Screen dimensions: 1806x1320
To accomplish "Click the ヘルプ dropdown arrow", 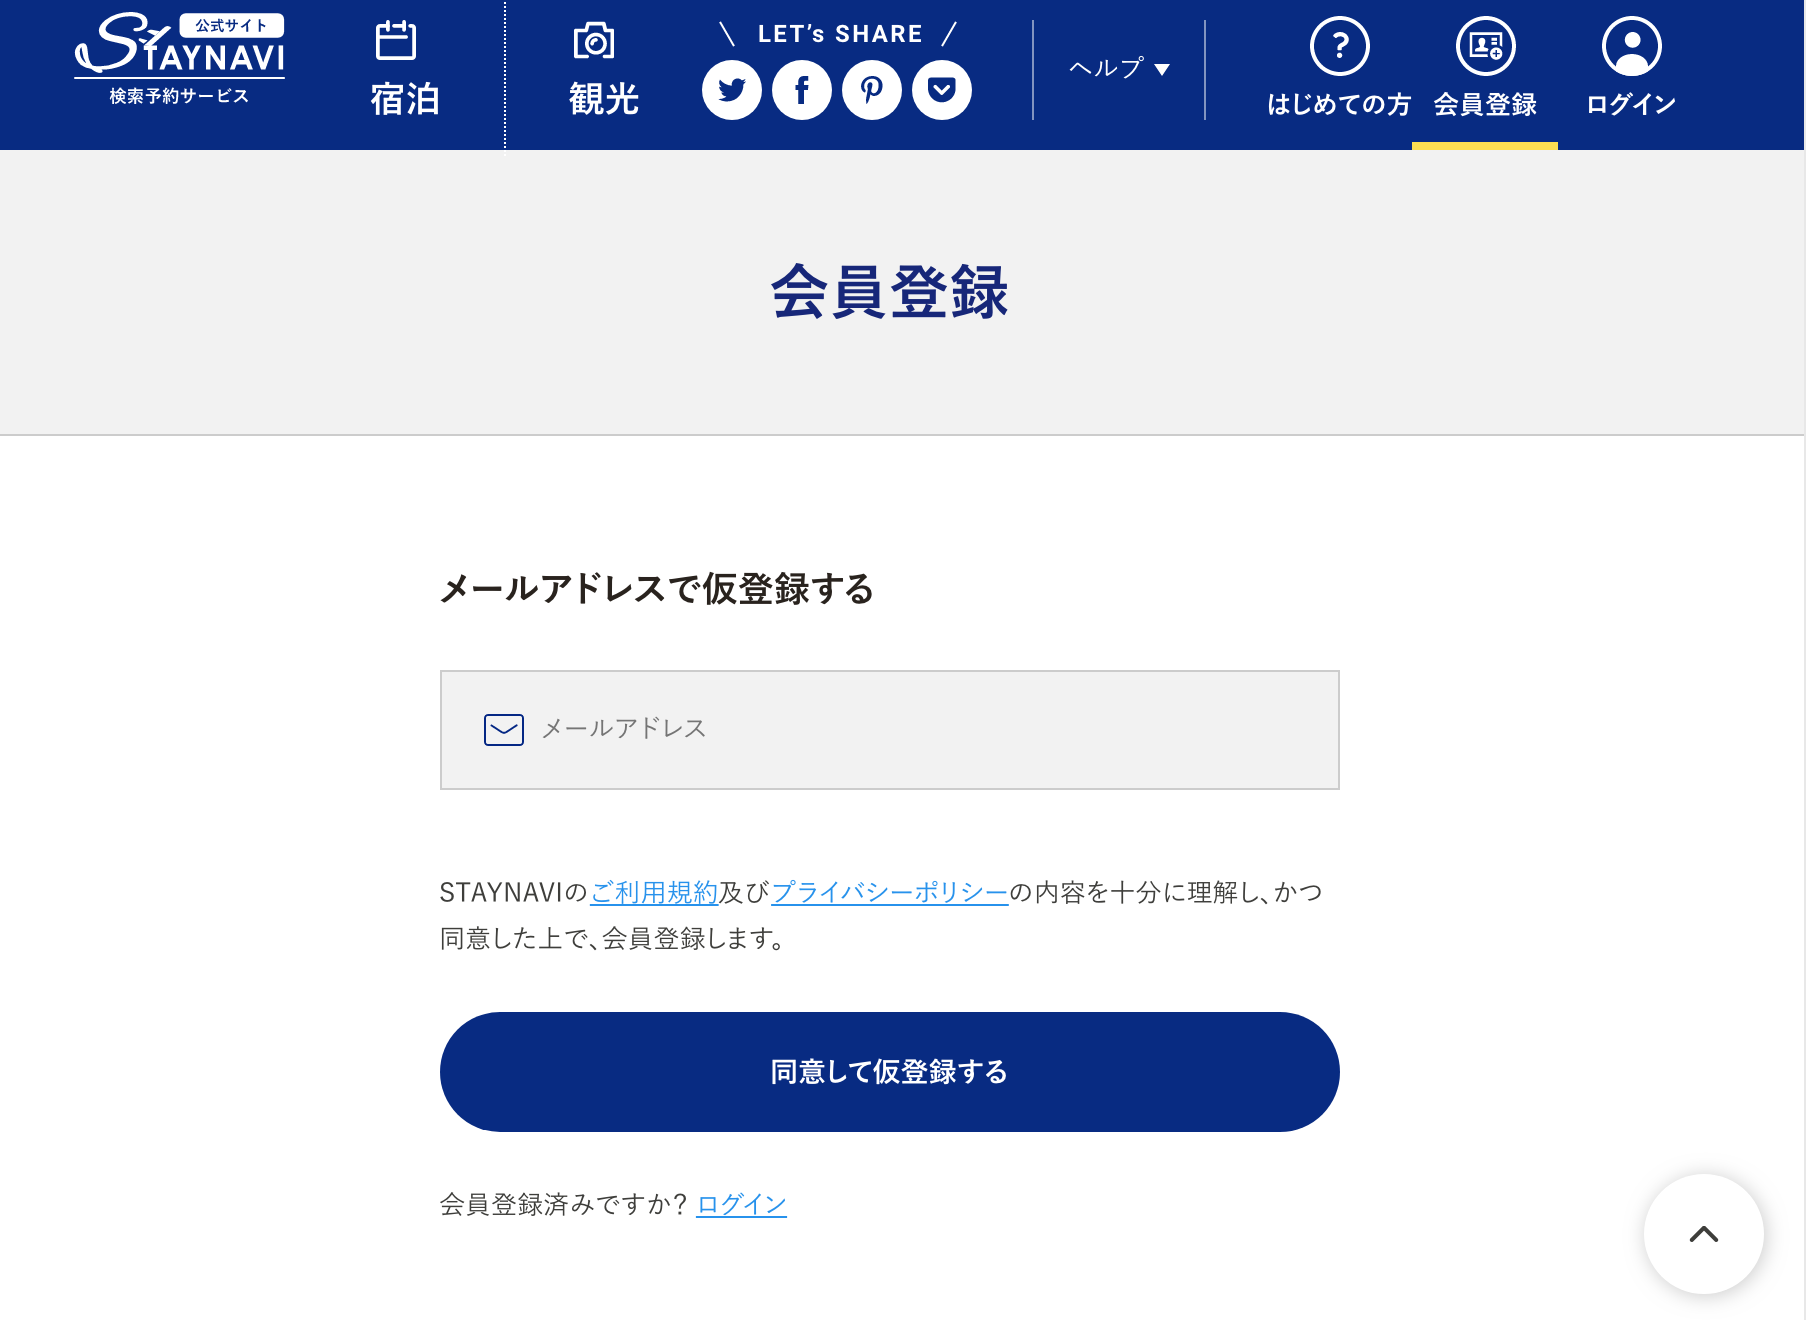I will (1162, 69).
